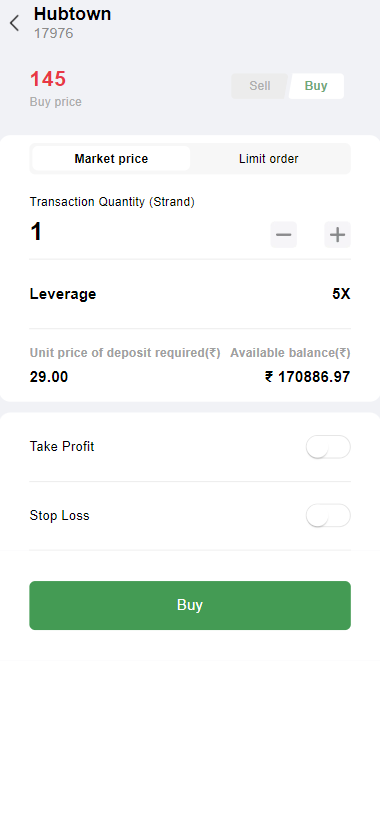380x823 pixels.
Task: Switch to the Sell side
Action: (x=260, y=86)
